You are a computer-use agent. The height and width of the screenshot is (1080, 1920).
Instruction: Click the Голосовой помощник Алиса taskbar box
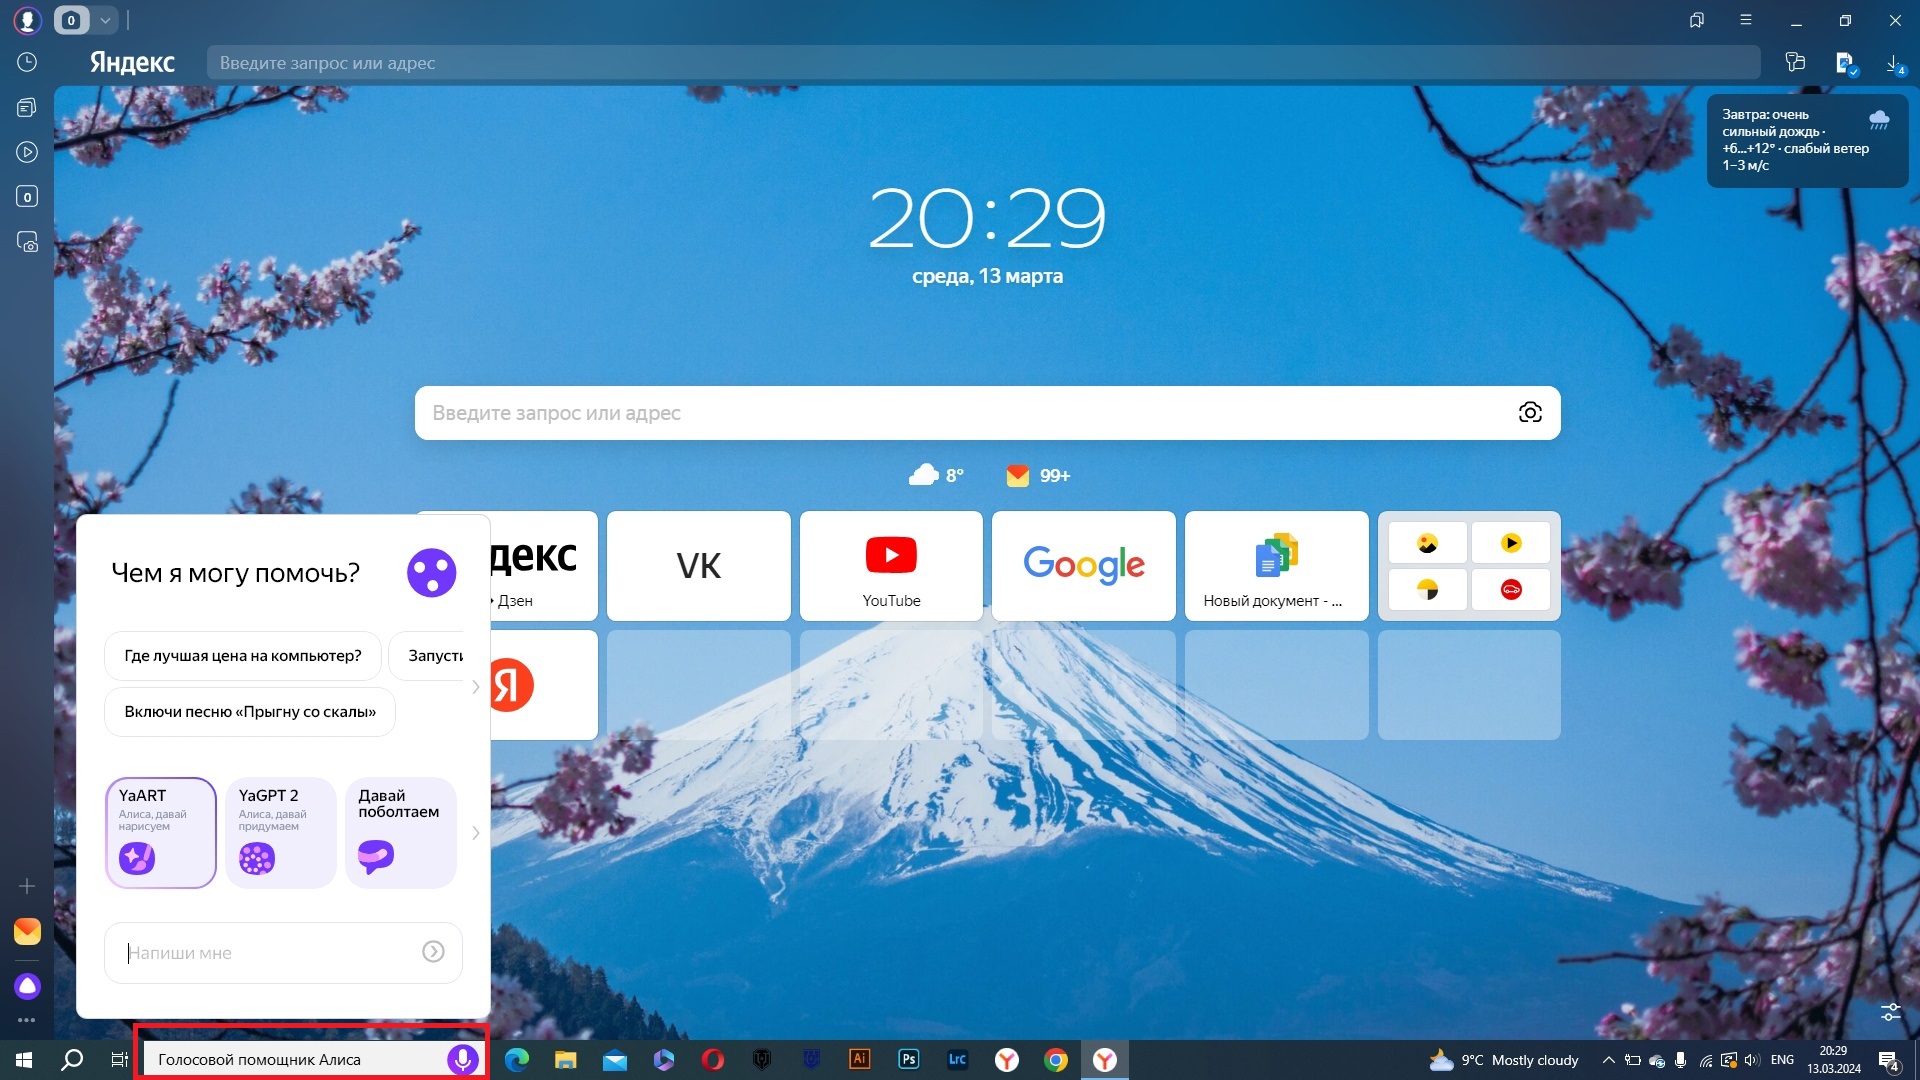pyautogui.click(x=312, y=1059)
